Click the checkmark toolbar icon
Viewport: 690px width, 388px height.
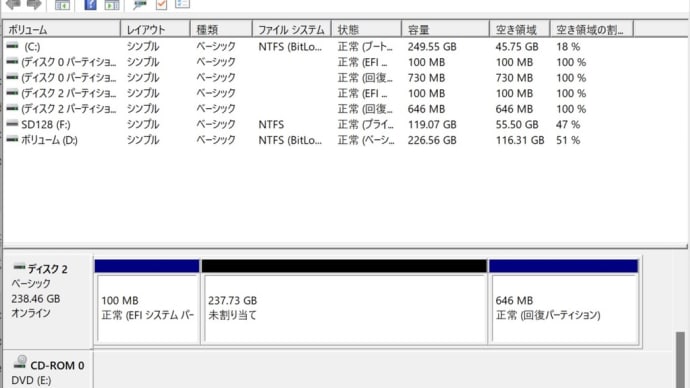tap(161, 4)
